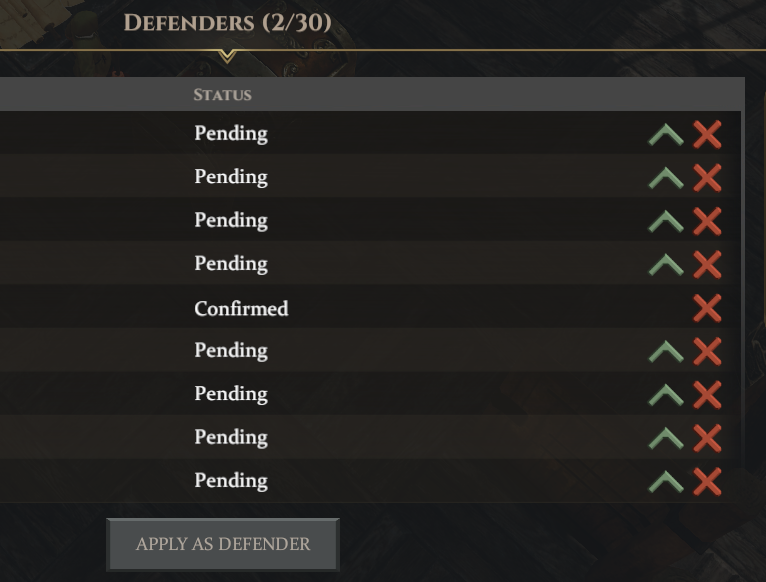Decline the second Pending applicant's red X
The height and width of the screenshot is (582, 766).
tap(707, 178)
